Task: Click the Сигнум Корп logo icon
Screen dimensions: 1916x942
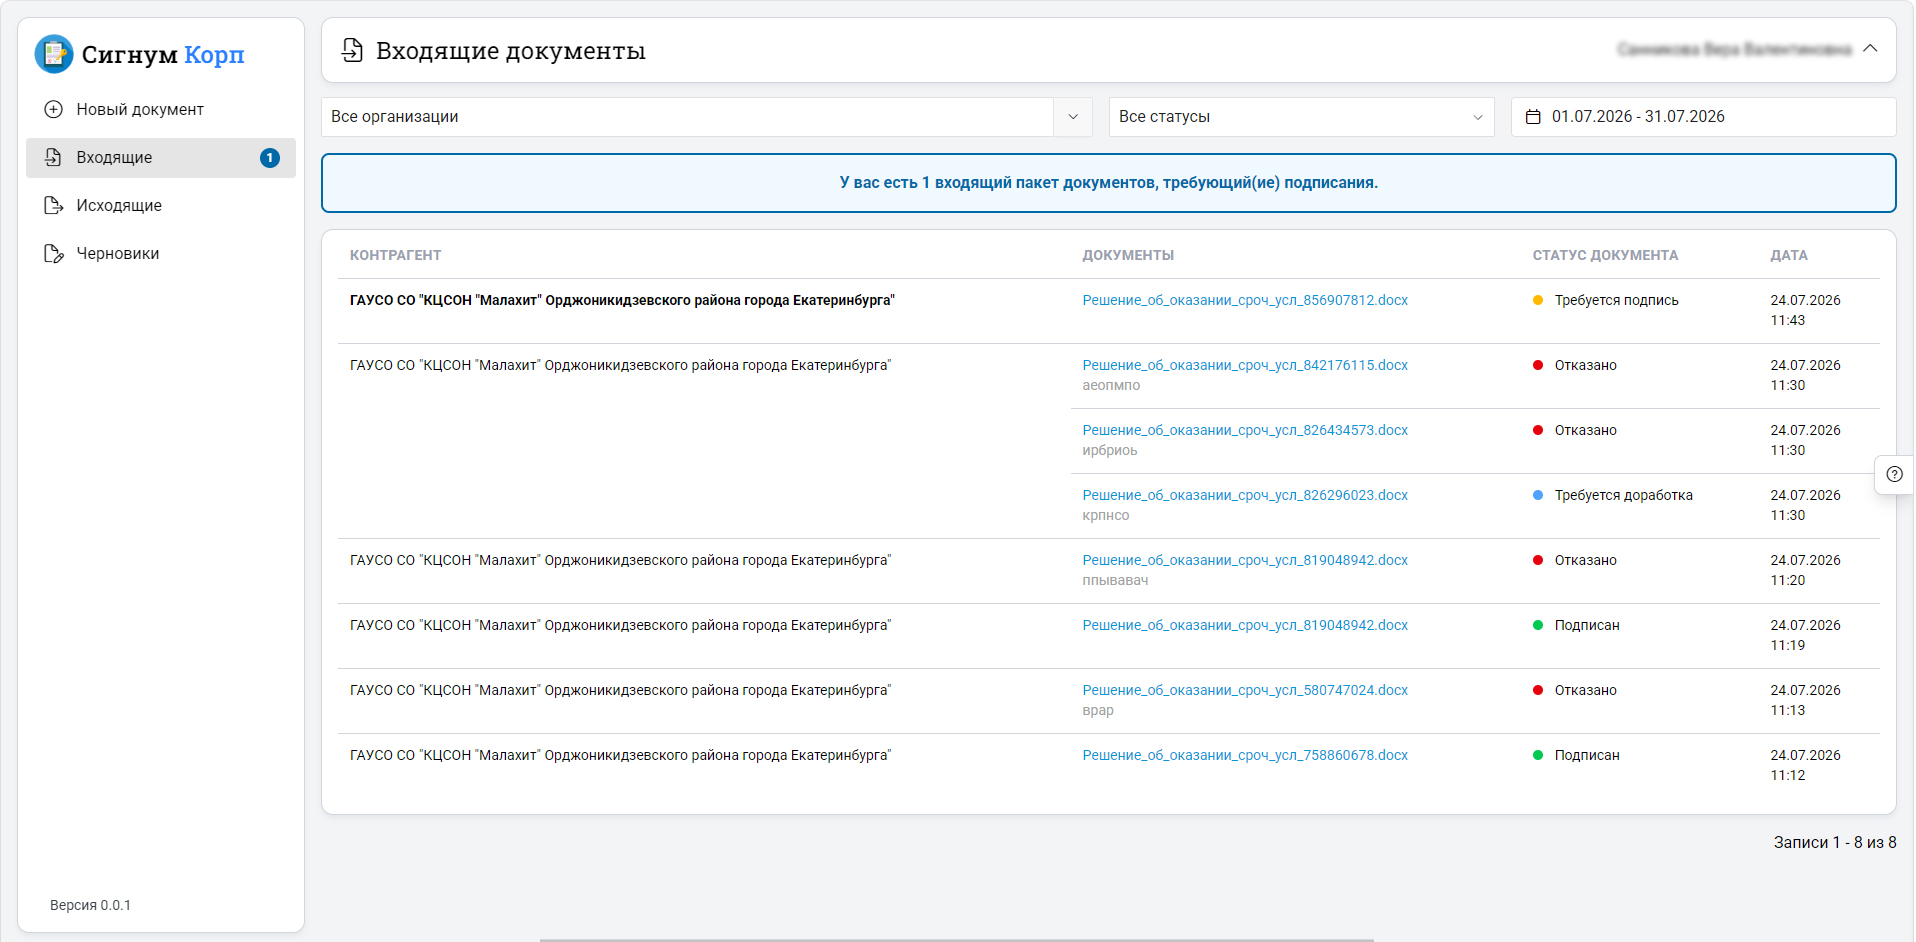Action: pos(54,54)
